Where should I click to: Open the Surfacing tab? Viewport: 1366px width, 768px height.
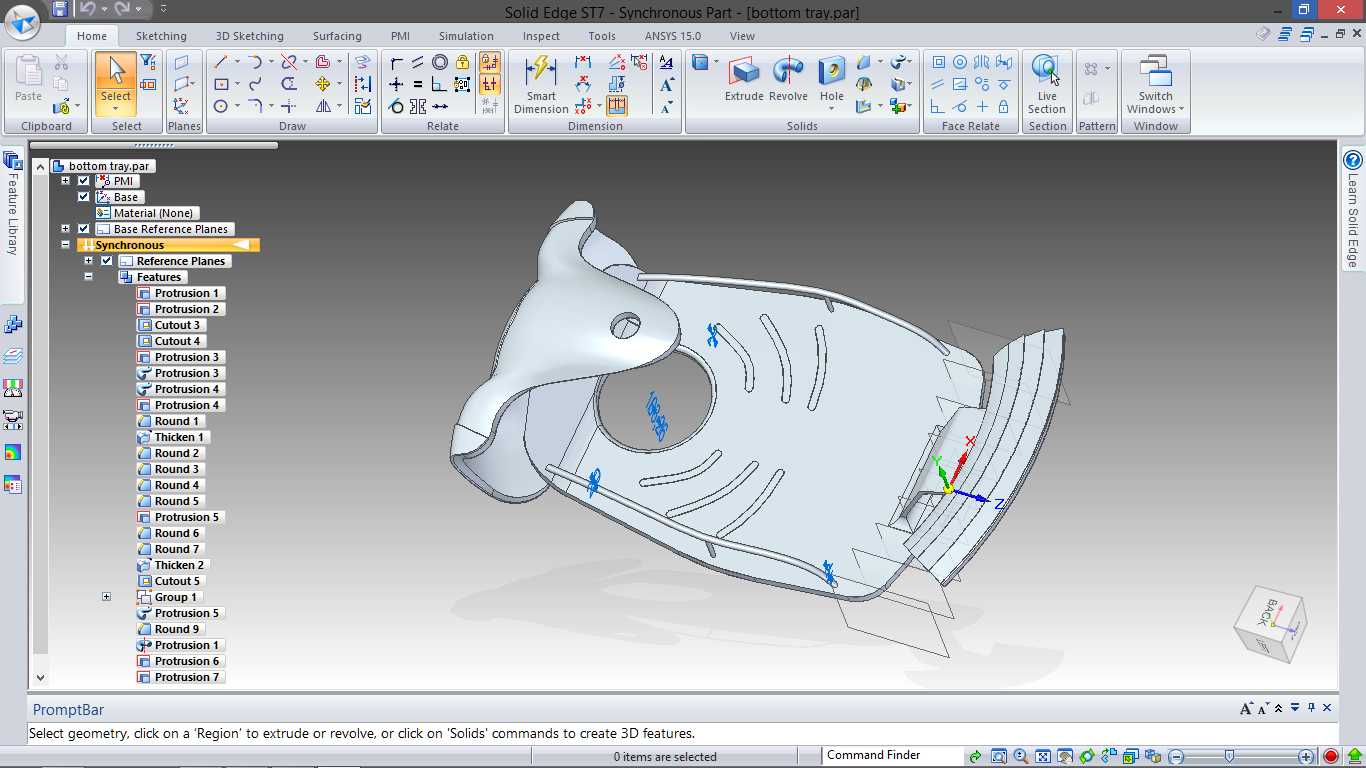337,36
